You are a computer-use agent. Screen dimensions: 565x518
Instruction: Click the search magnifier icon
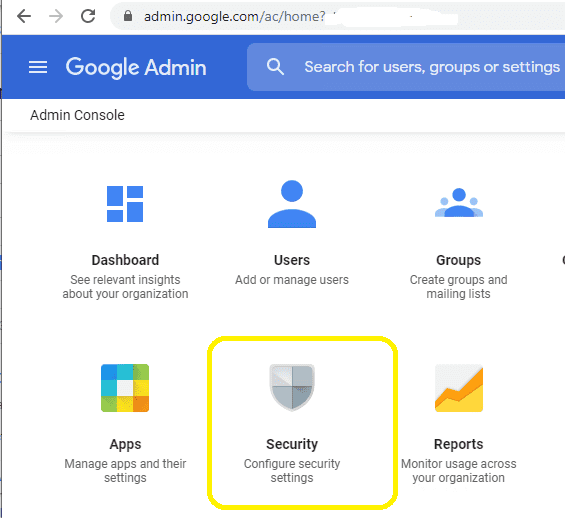[x=275, y=67]
